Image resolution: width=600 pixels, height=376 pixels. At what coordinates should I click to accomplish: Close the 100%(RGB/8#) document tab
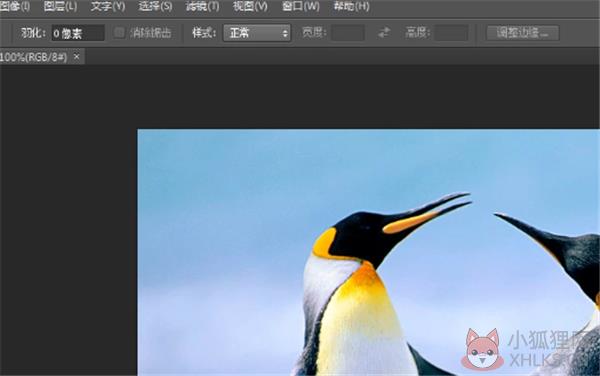tap(77, 57)
